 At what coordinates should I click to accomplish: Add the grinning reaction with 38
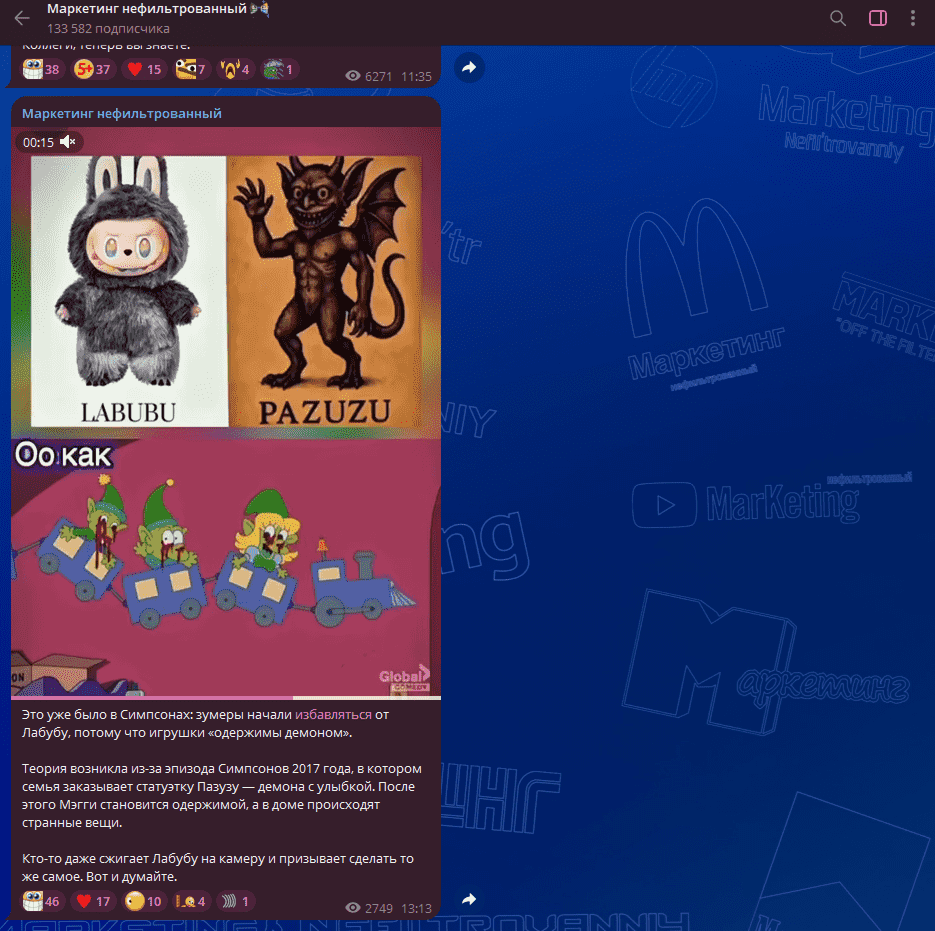point(41,69)
